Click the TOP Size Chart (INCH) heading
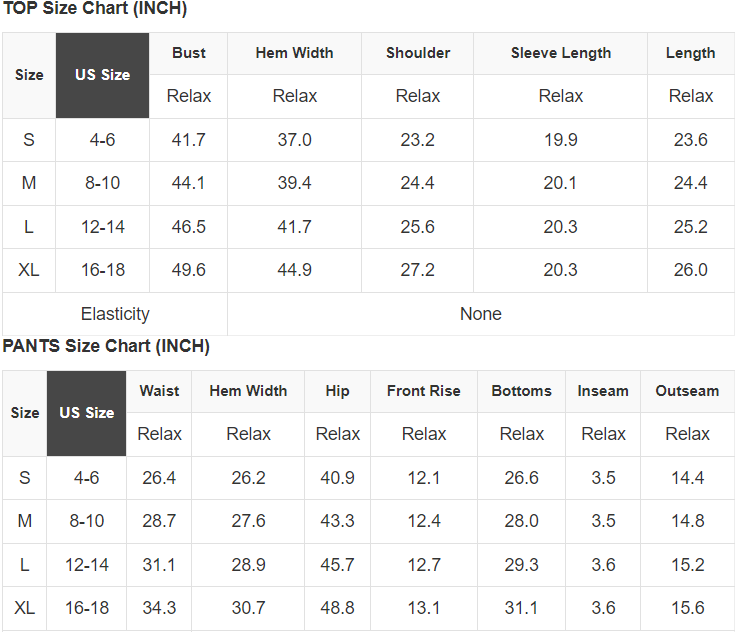Viewport: 736px width, 632px height. coord(95,9)
